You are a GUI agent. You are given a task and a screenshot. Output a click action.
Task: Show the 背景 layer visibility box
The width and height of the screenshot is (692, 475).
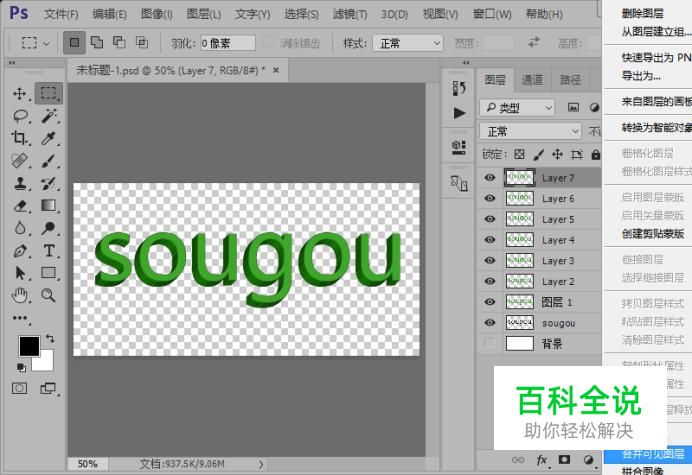[x=489, y=343]
